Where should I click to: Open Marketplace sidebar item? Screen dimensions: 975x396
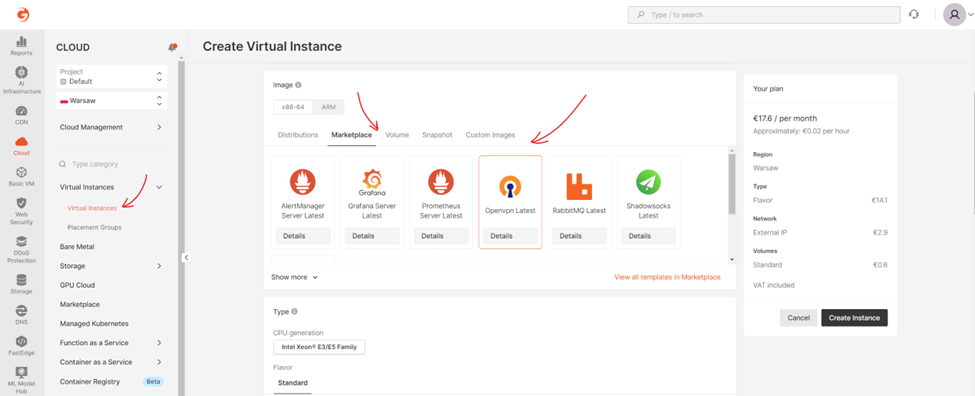click(80, 305)
